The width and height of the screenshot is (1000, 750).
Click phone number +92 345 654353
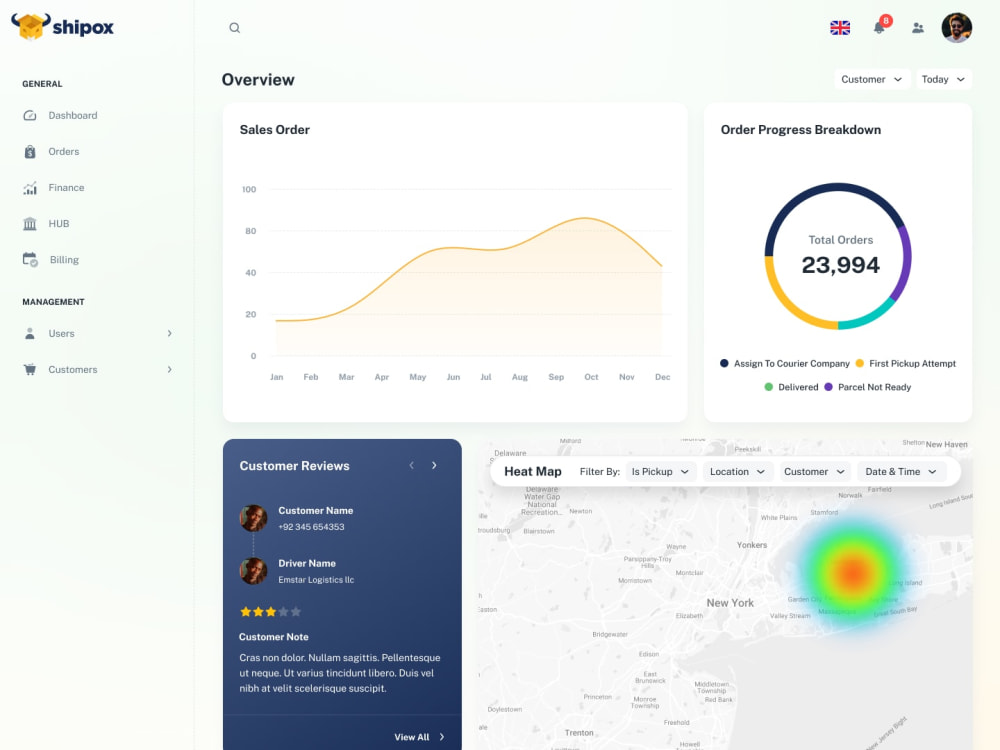311,527
